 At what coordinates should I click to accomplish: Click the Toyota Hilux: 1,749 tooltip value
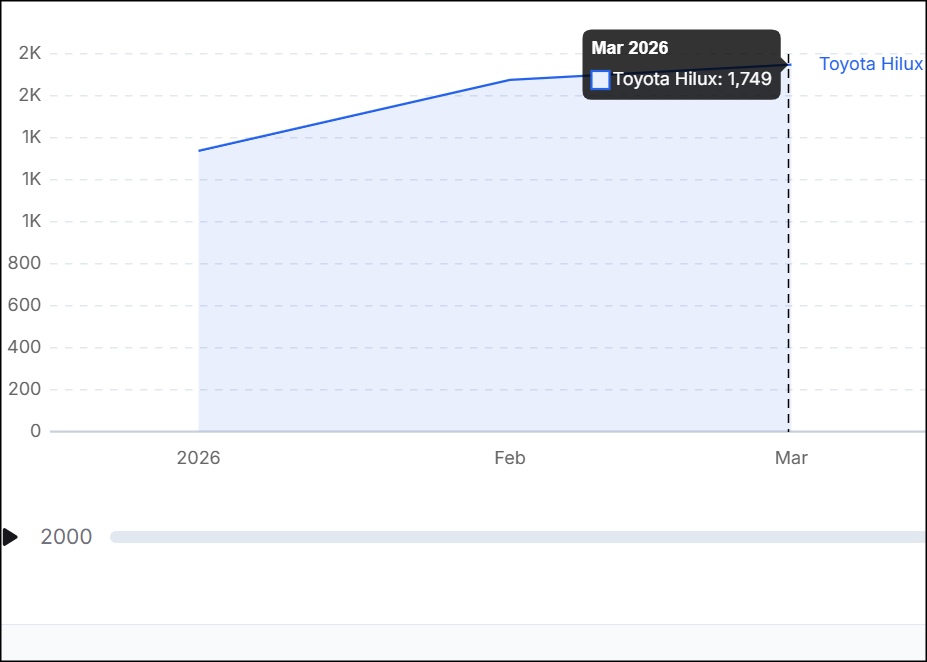click(692, 79)
